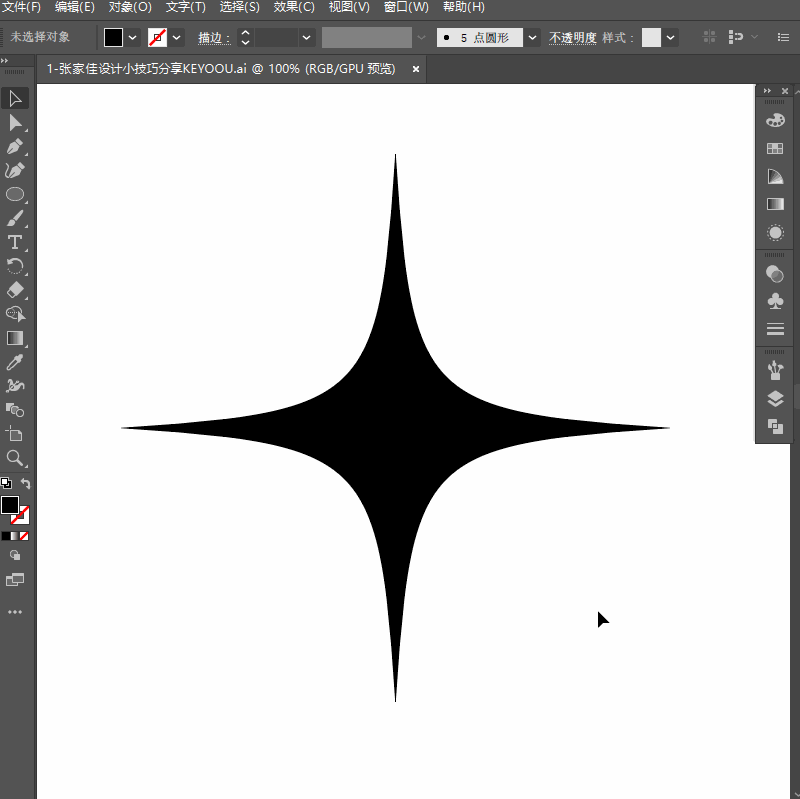This screenshot has height=799, width=800.
Task: Open the 样式 graphic style dropdown
Action: tap(670, 38)
